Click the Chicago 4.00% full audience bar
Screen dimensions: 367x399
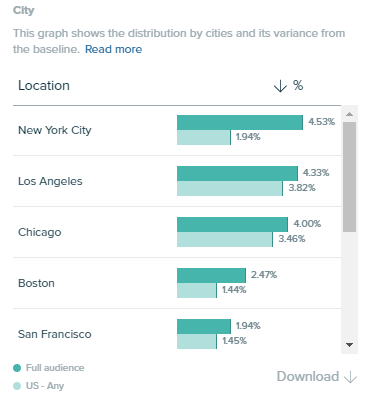(x=232, y=224)
